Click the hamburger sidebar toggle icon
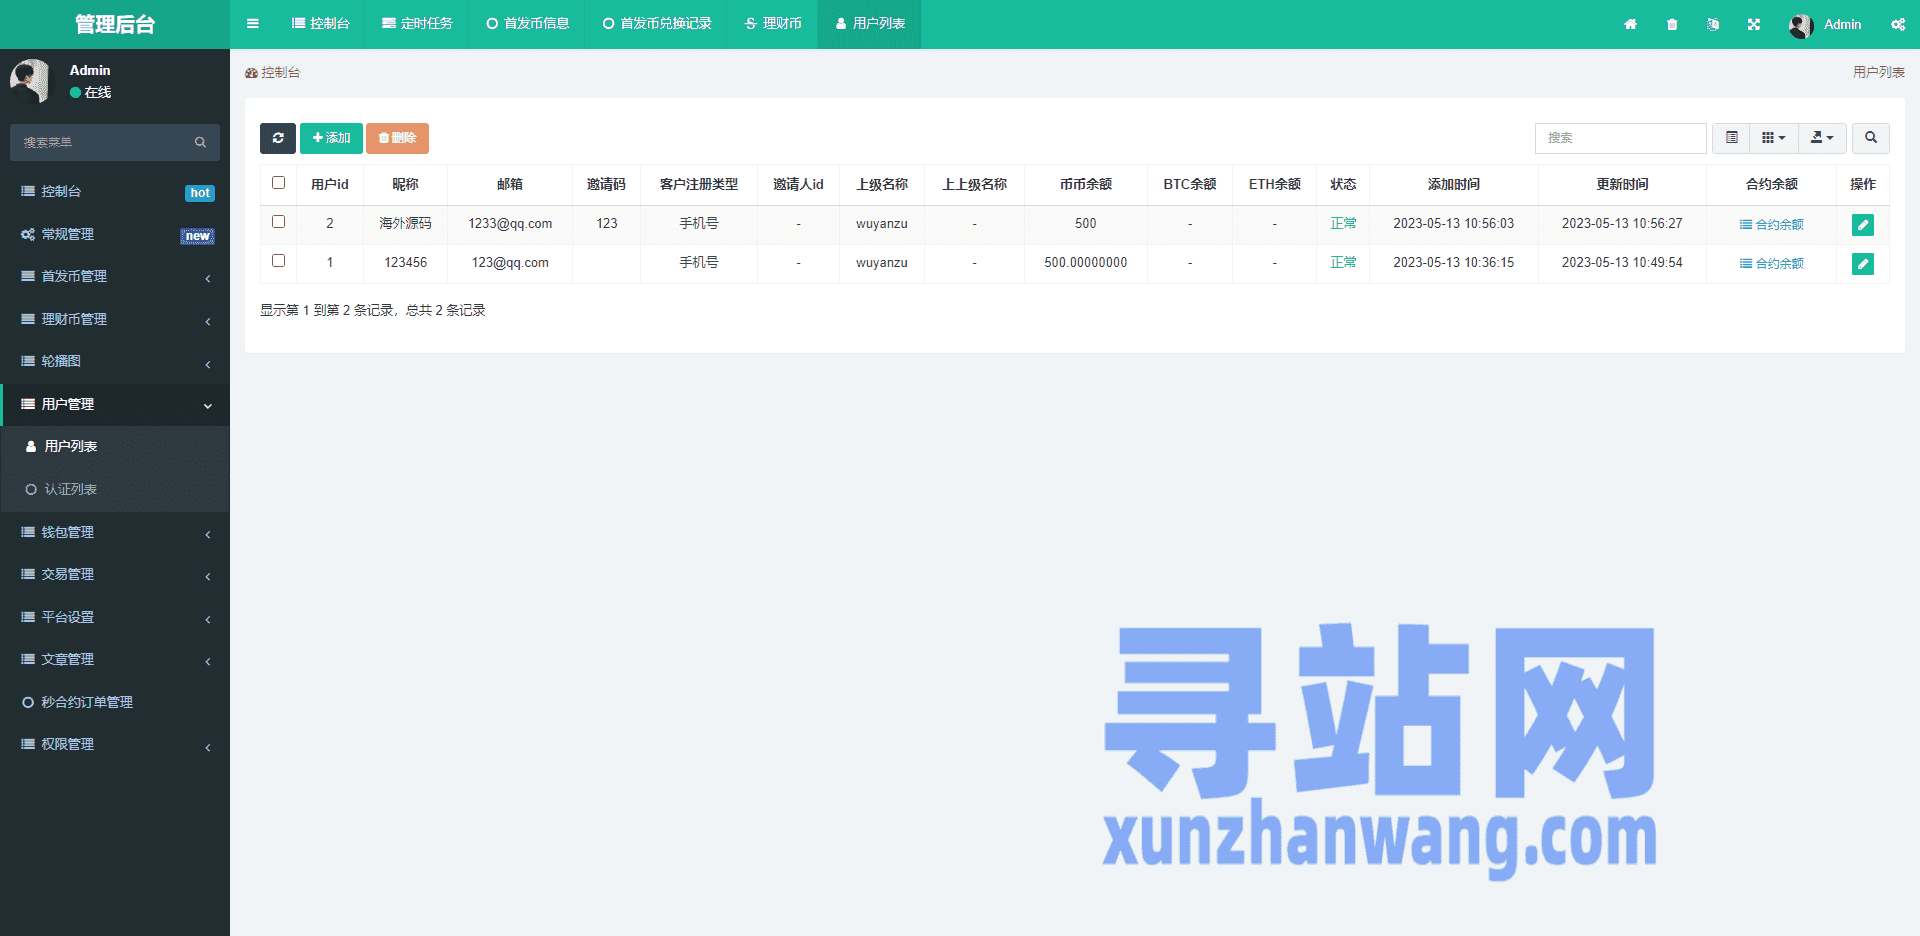The image size is (1920, 936). tap(253, 24)
